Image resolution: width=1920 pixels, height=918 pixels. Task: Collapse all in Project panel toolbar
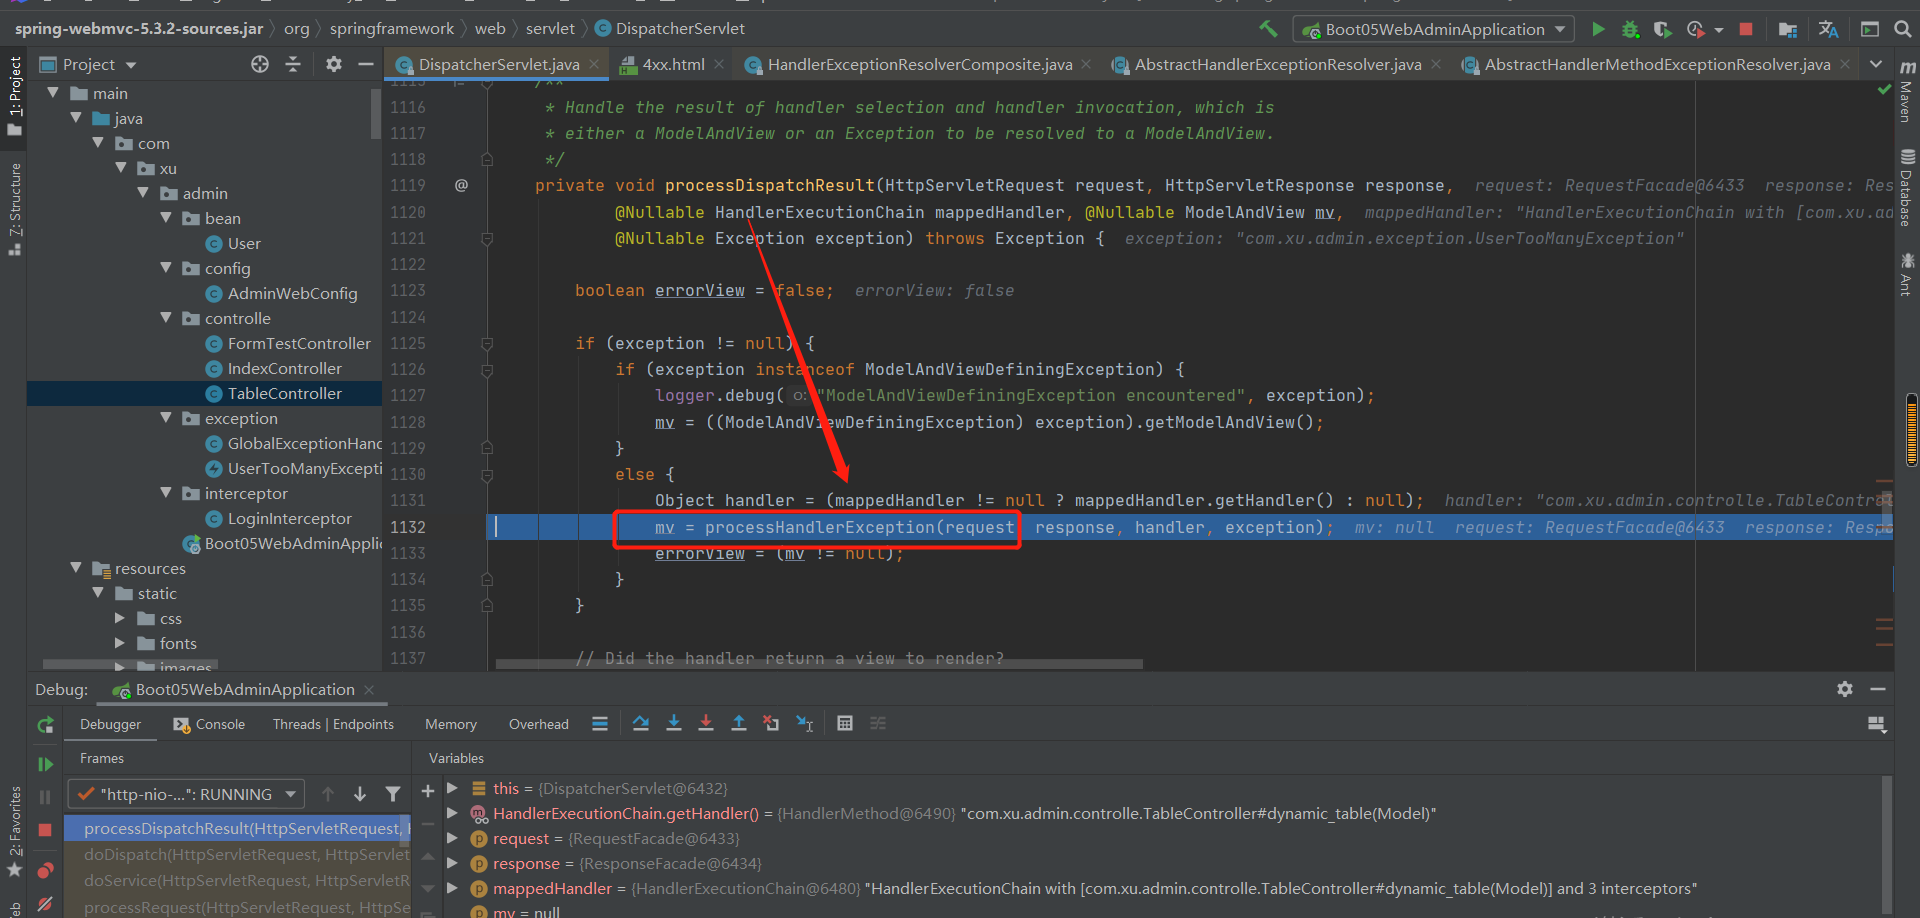coord(293,64)
